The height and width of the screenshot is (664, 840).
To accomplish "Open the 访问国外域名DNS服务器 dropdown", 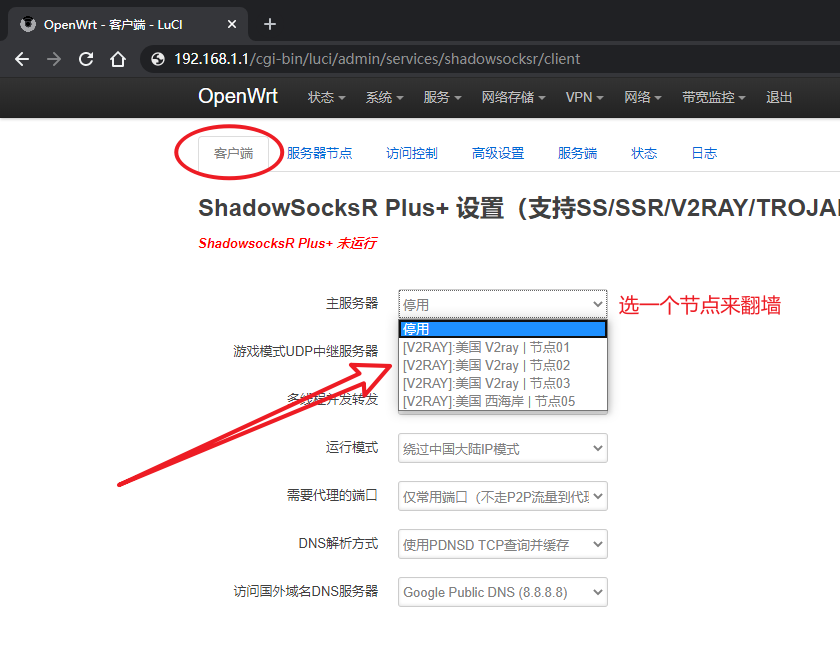I will point(502,592).
